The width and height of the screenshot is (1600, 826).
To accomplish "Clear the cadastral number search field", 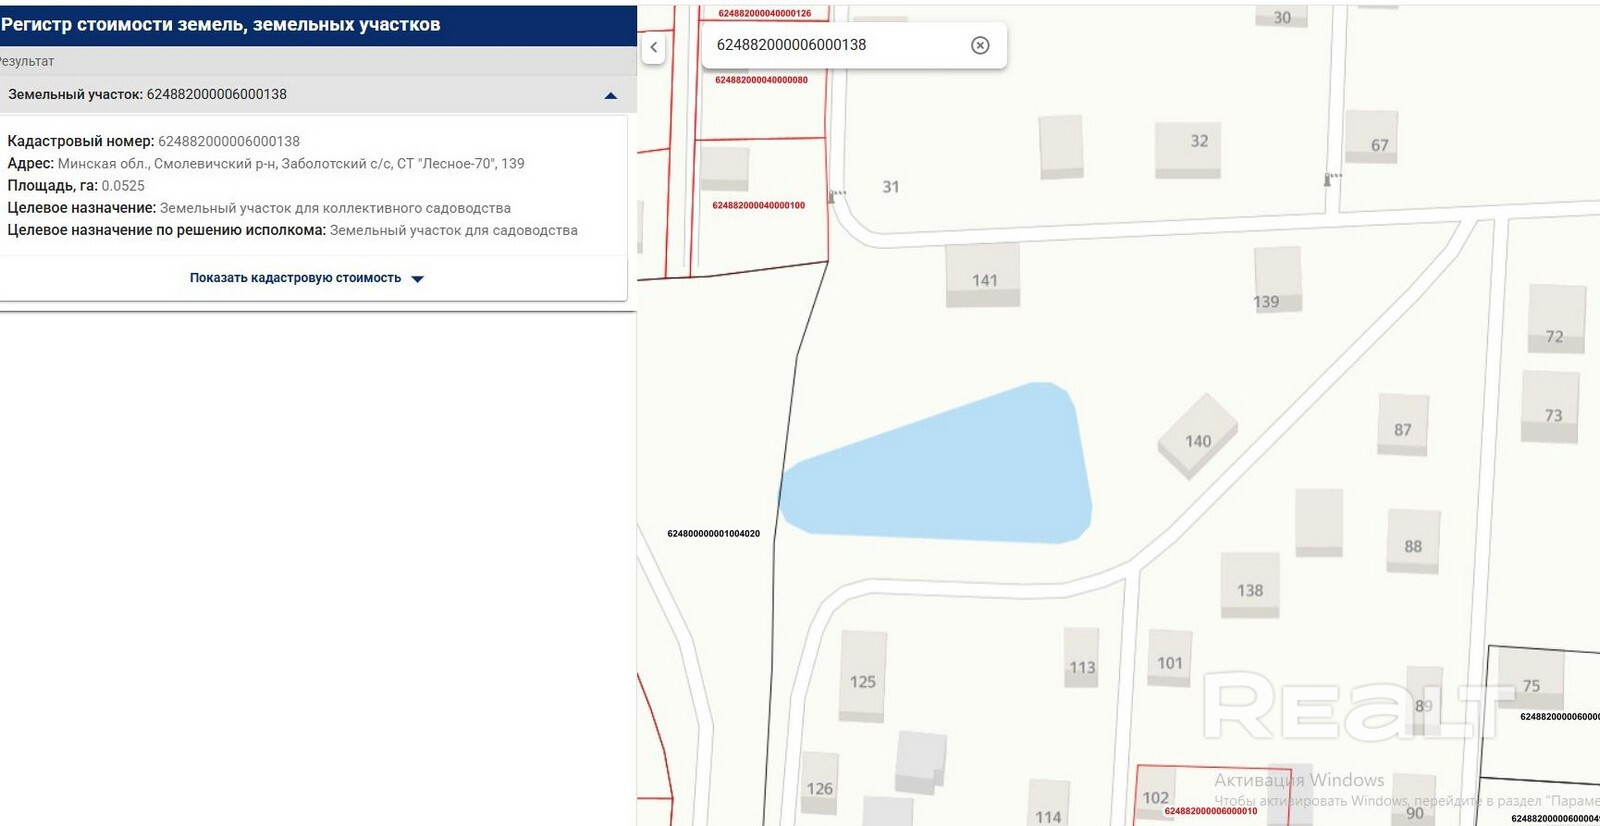I will [x=980, y=45].
